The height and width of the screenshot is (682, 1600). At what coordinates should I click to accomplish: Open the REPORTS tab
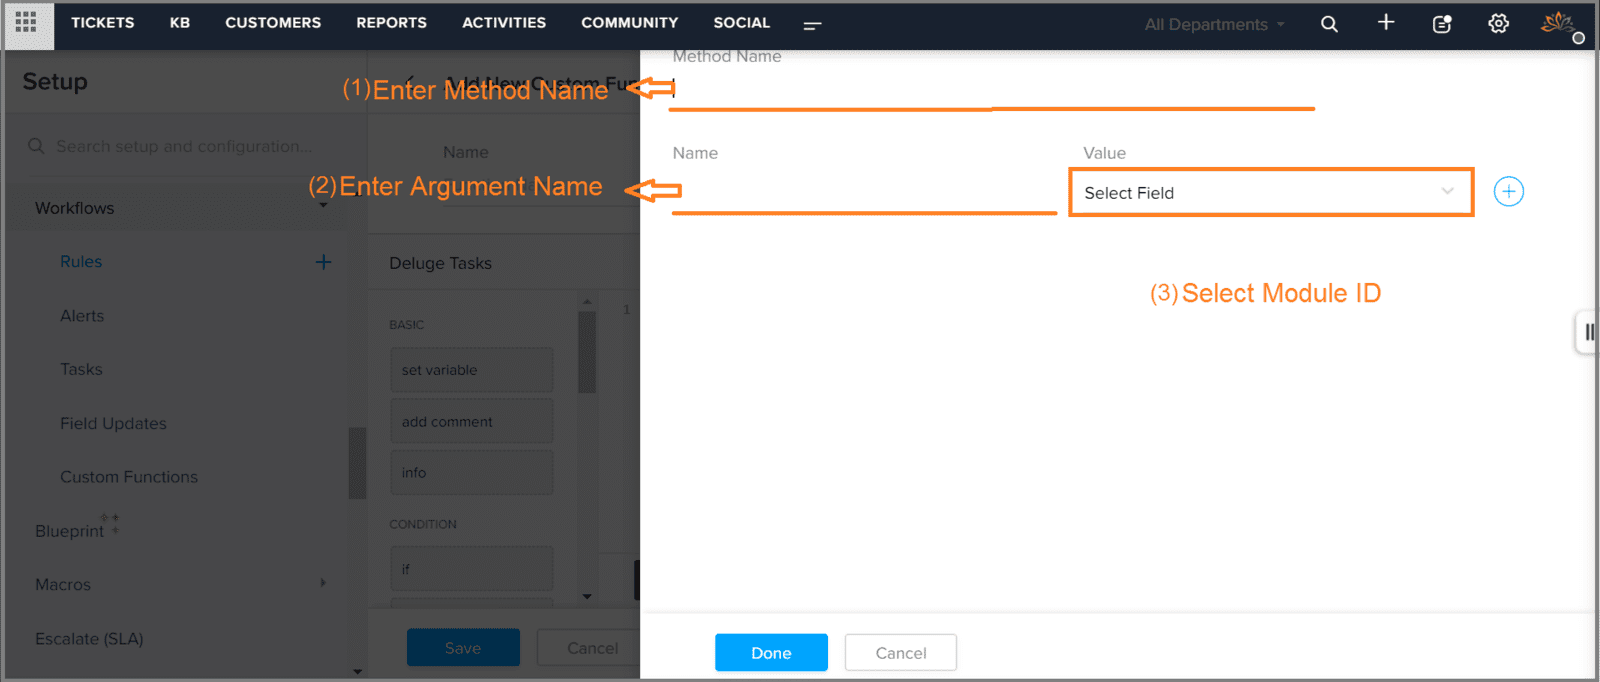[x=391, y=22]
